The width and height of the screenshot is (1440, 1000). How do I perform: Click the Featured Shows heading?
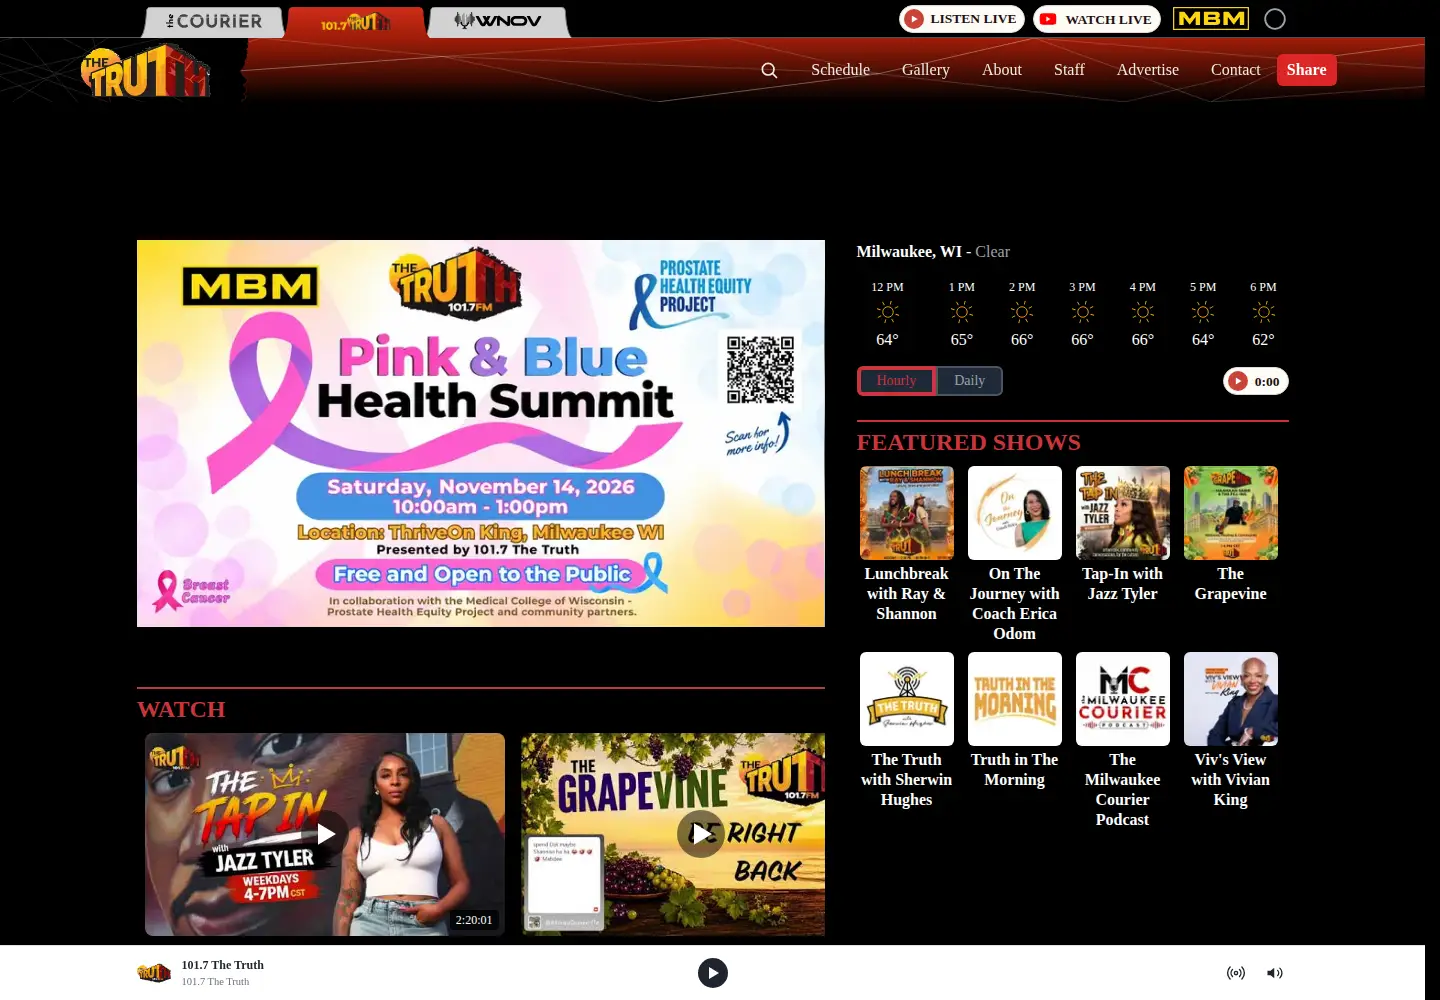pos(968,442)
